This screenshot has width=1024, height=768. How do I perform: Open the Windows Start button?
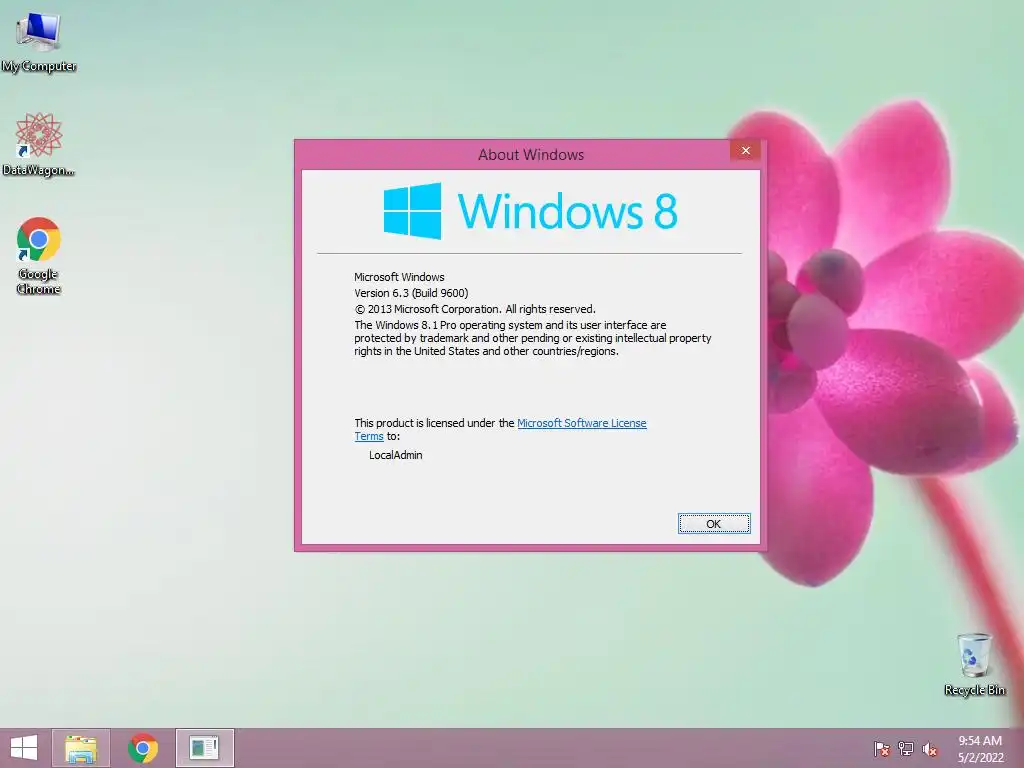pyautogui.click(x=24, y=748)
